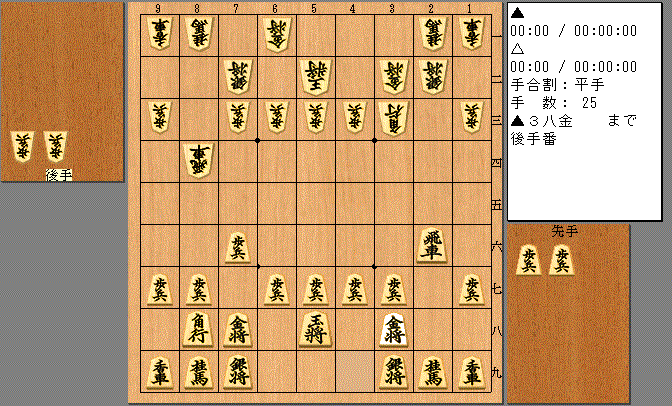This screenshot has height=406, width=672.
Task: Select Sente's silver on square 3九
Action: [x=393, y=373]
